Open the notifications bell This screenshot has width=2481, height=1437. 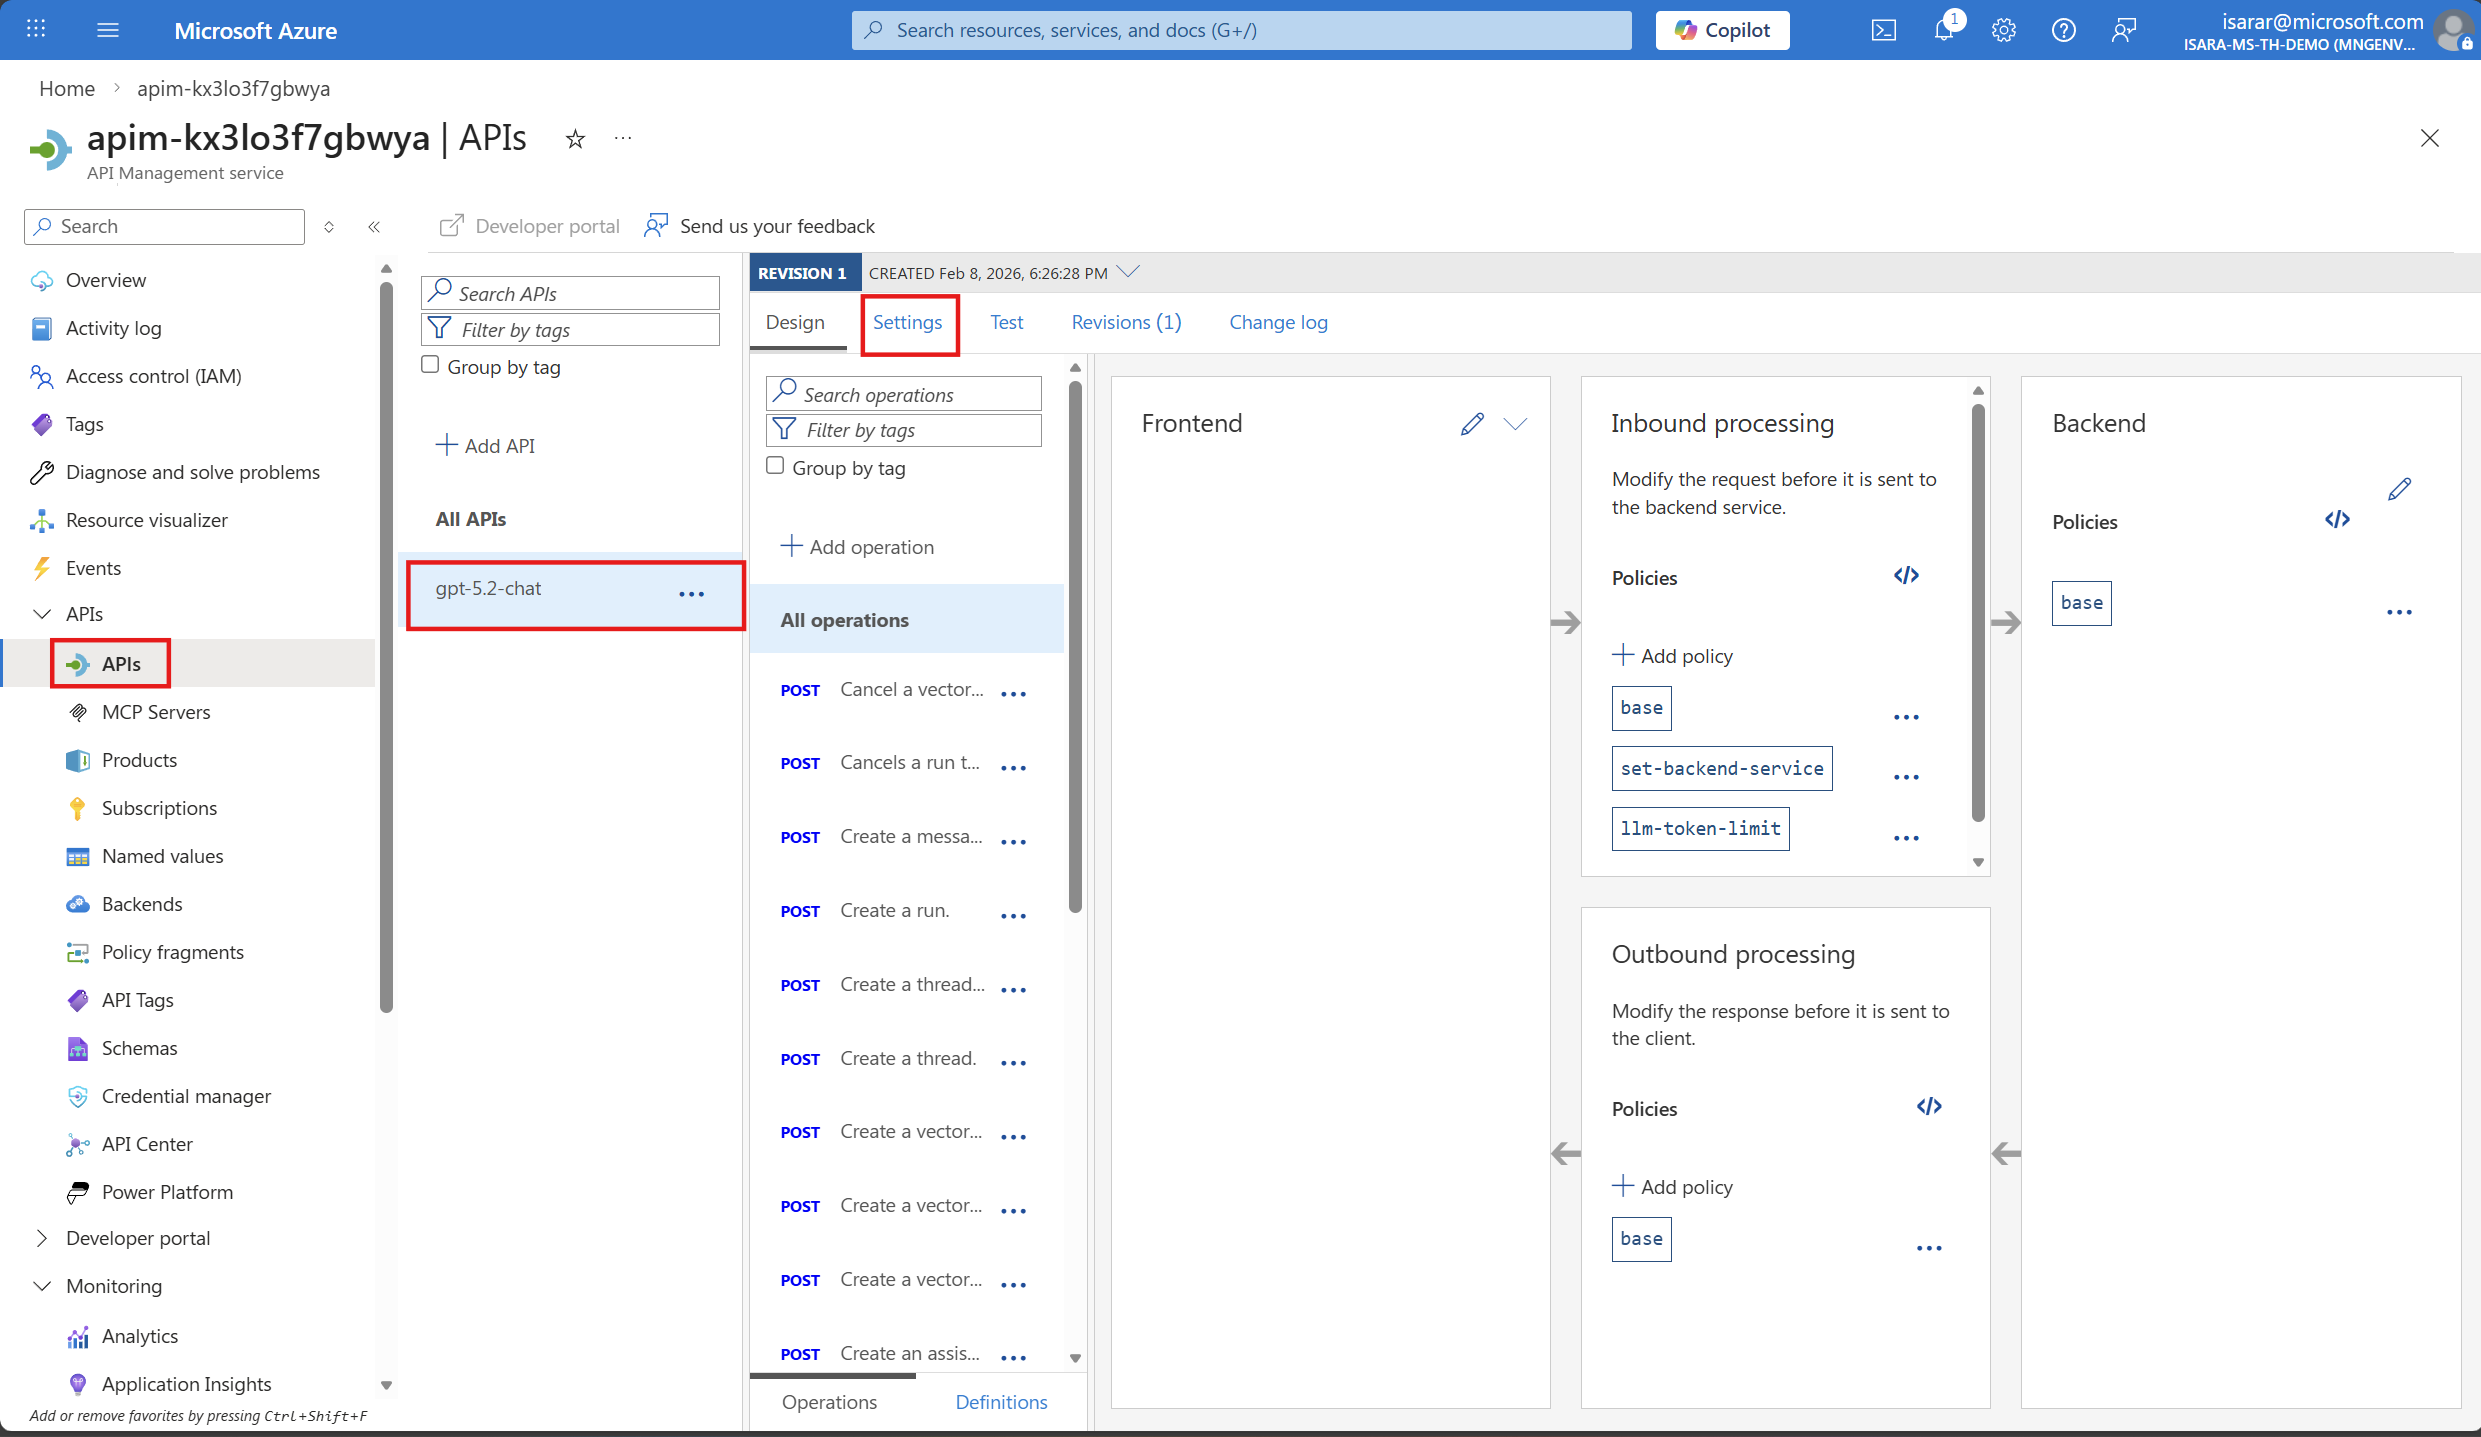pos(1943,30)
